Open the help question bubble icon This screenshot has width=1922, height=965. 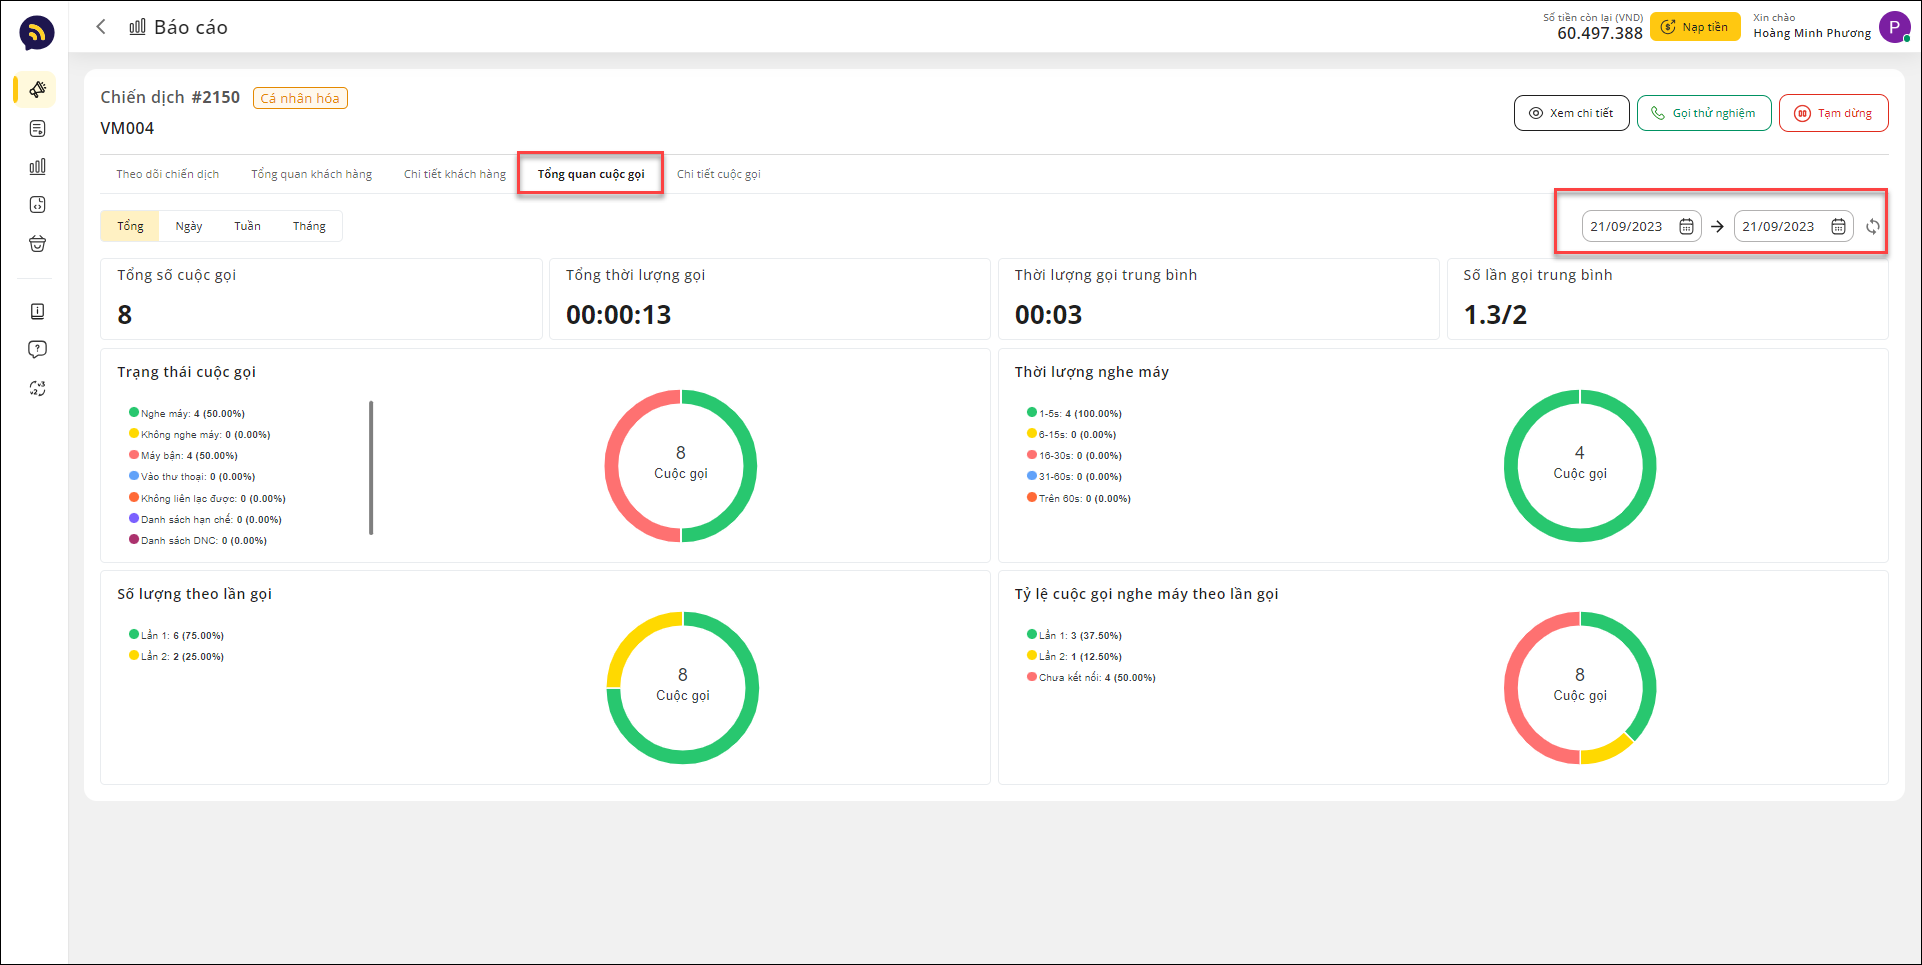point(37,350)
